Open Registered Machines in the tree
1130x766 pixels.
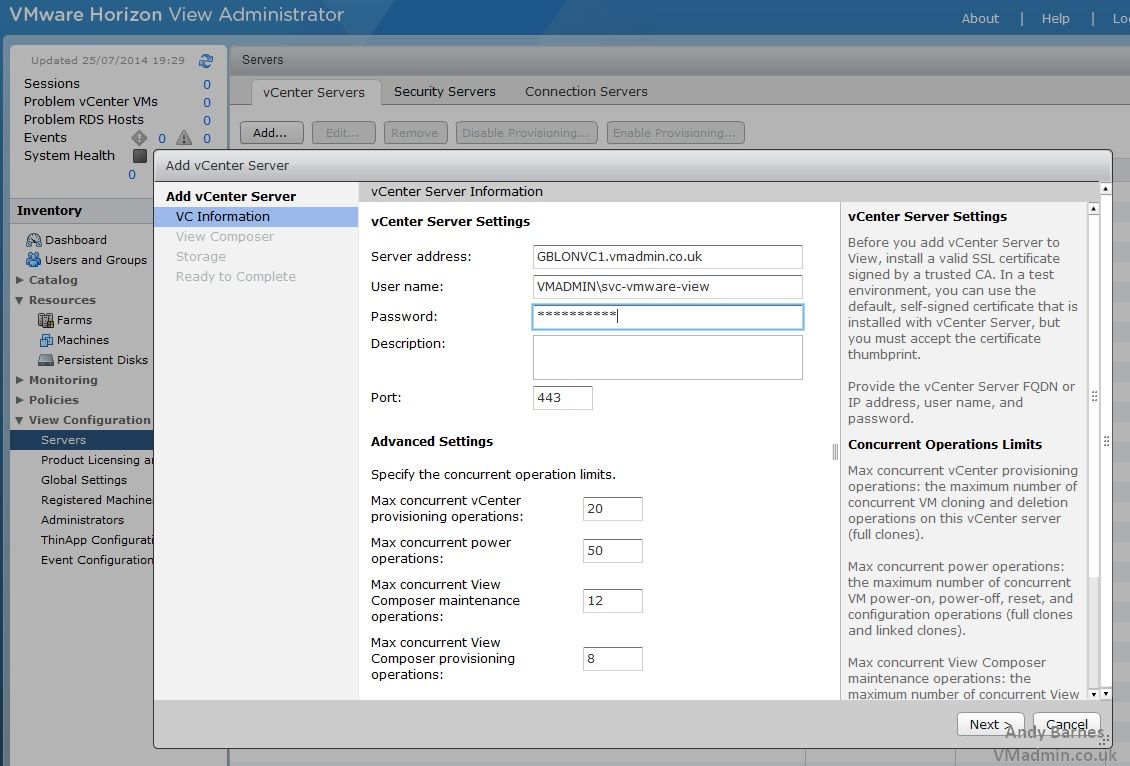(97, 500)
